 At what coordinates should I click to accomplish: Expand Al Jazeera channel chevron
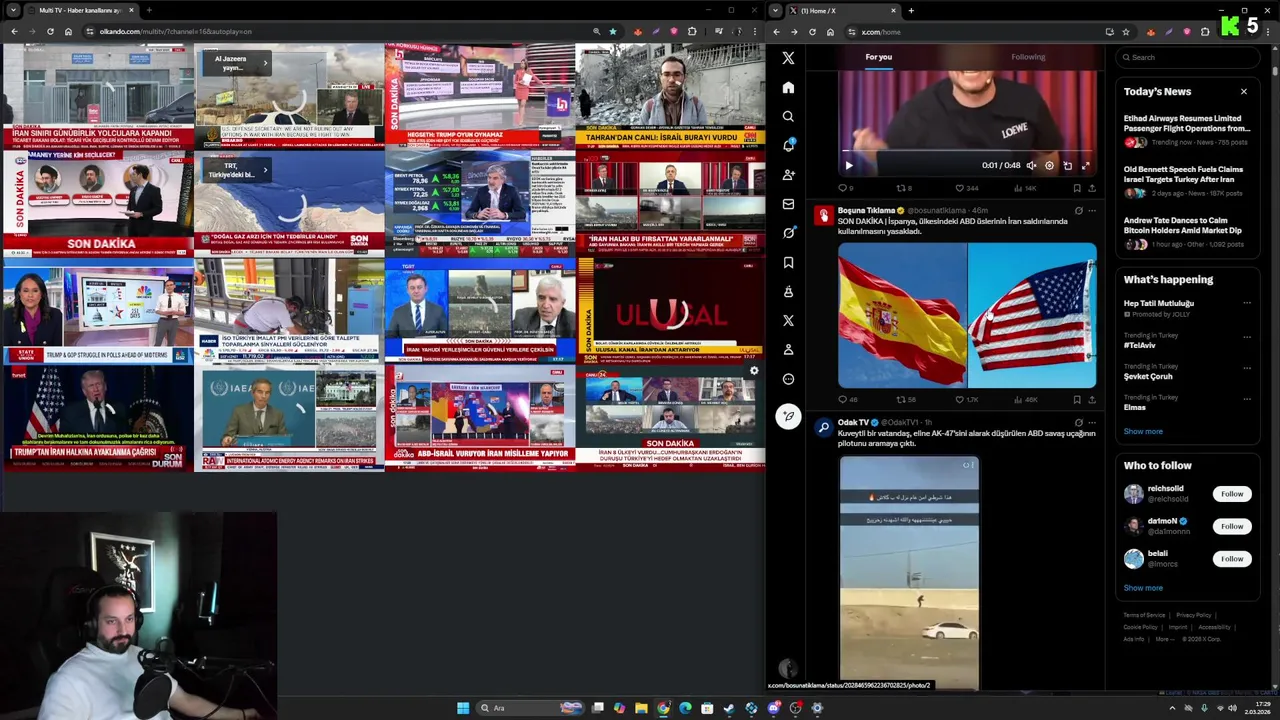265,63
